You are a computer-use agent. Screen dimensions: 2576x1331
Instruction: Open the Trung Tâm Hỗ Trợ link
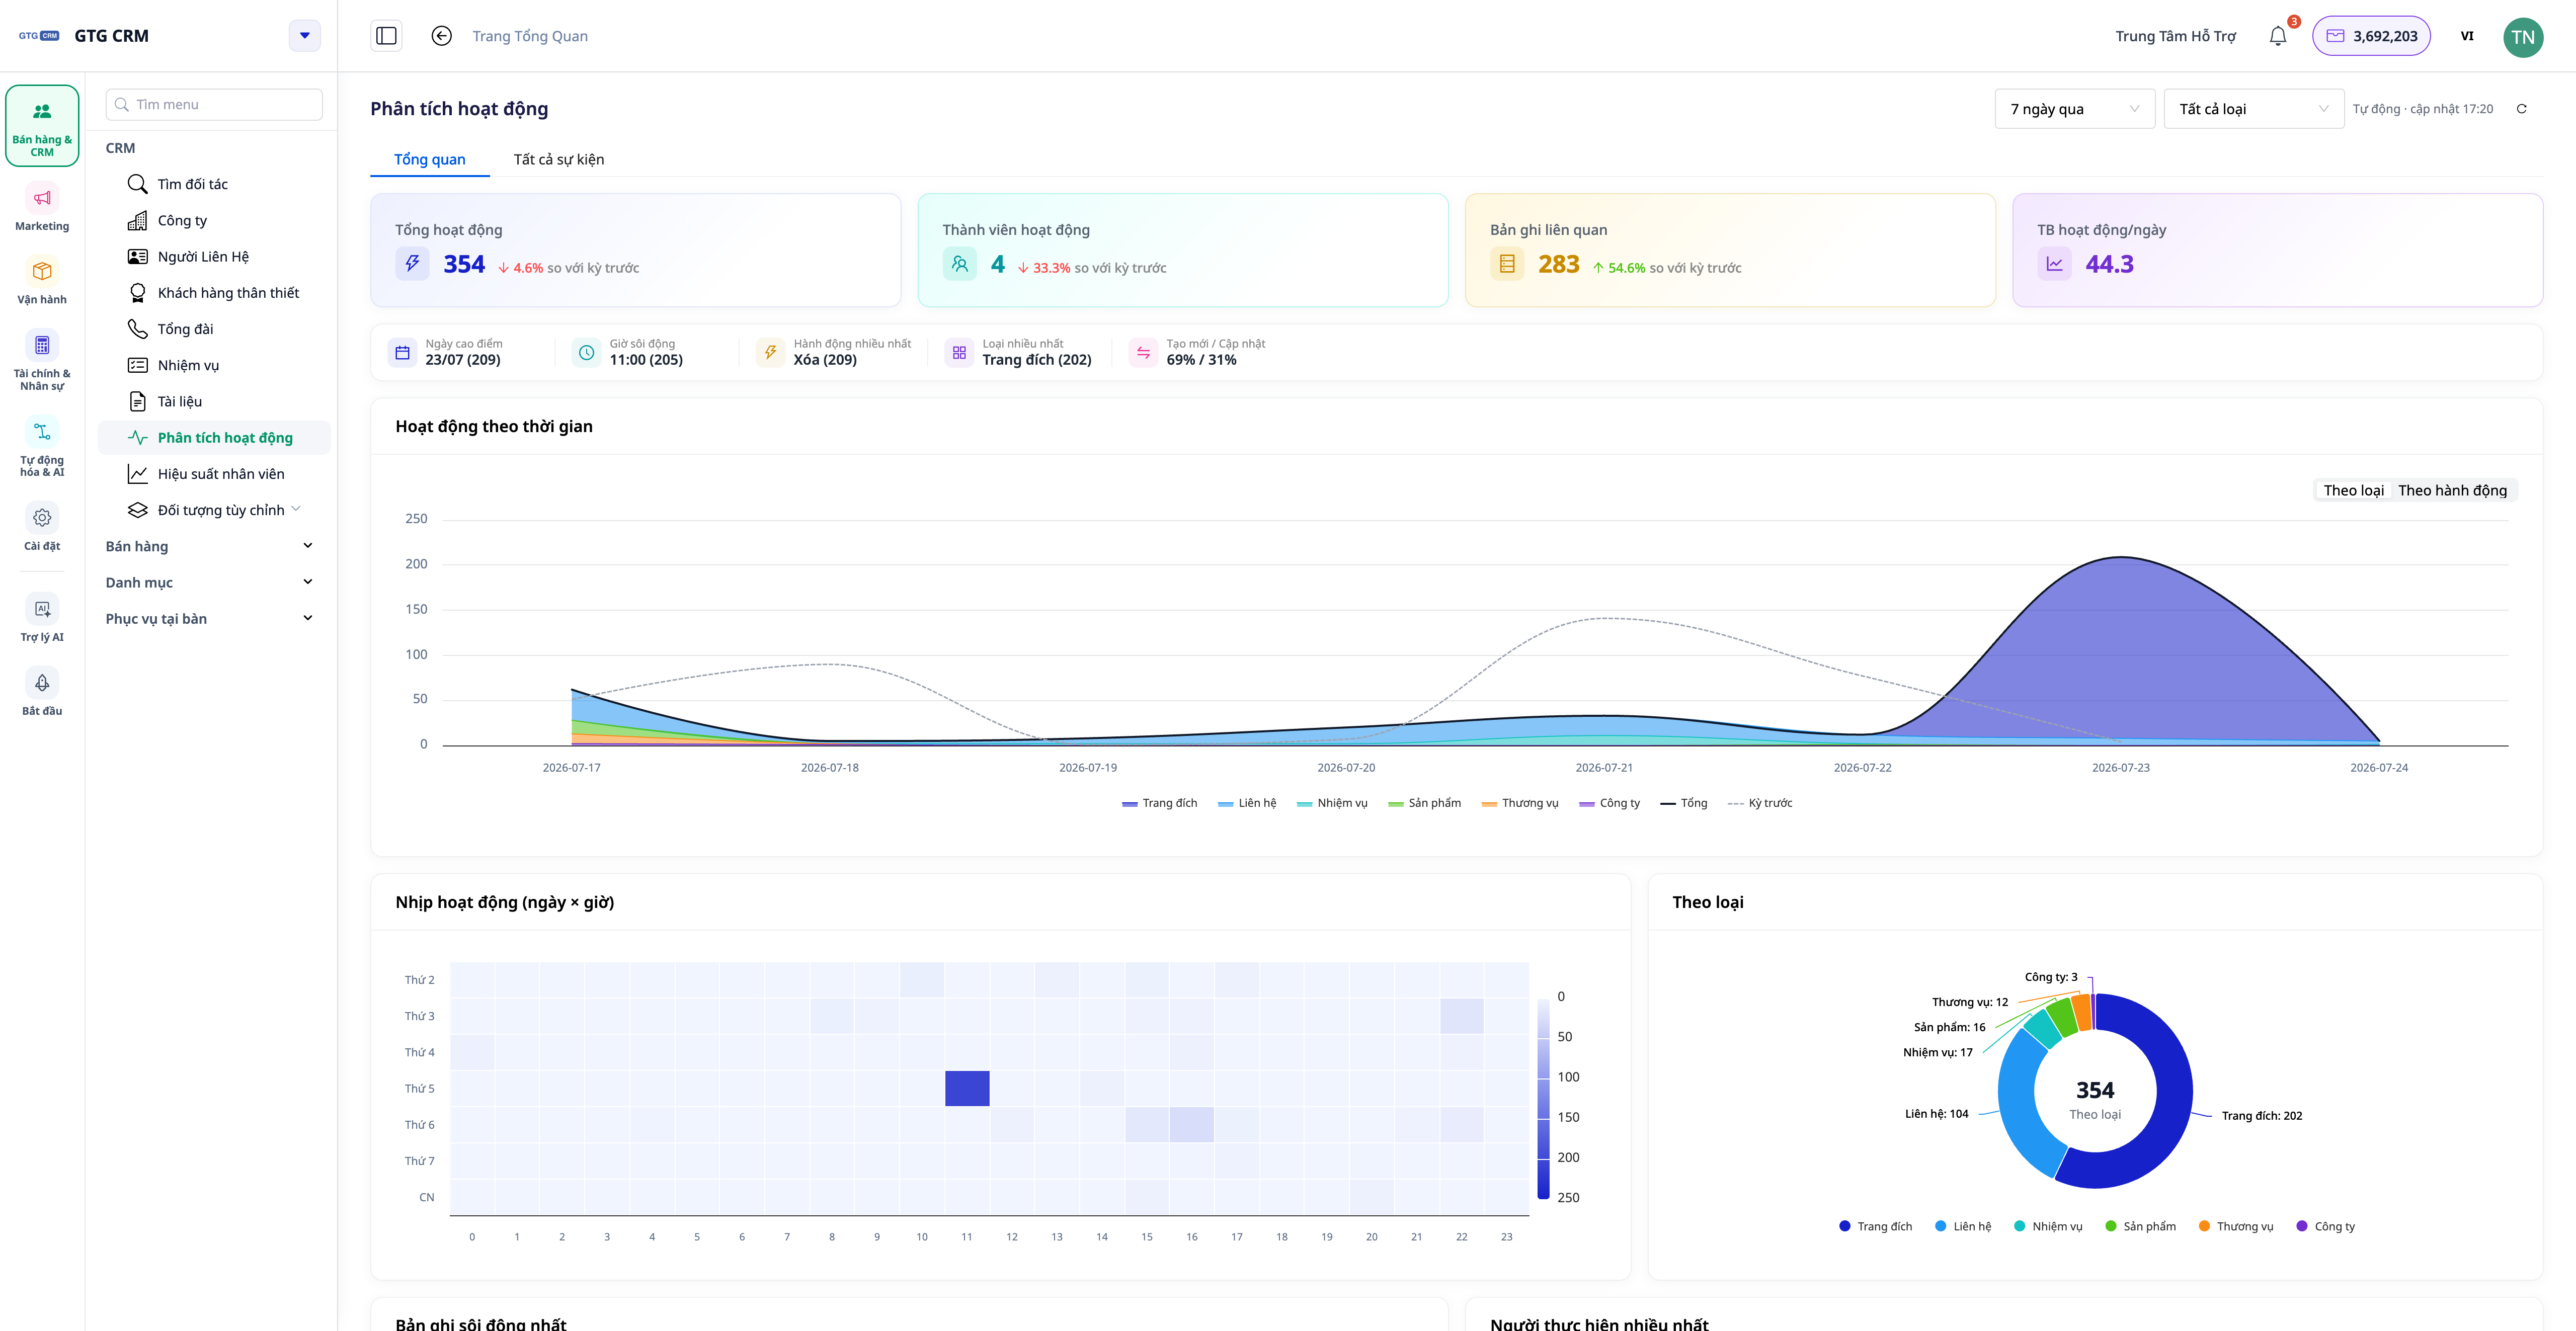tap(2175, 36)
